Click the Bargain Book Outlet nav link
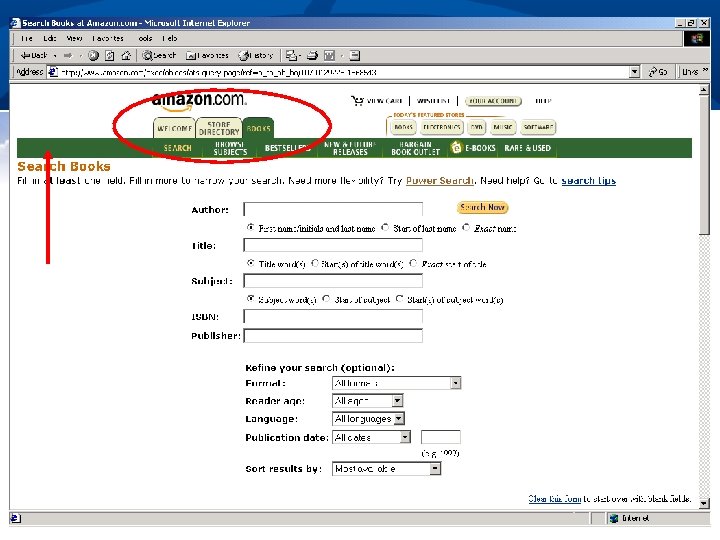720x540 pixels. (415, 148)
